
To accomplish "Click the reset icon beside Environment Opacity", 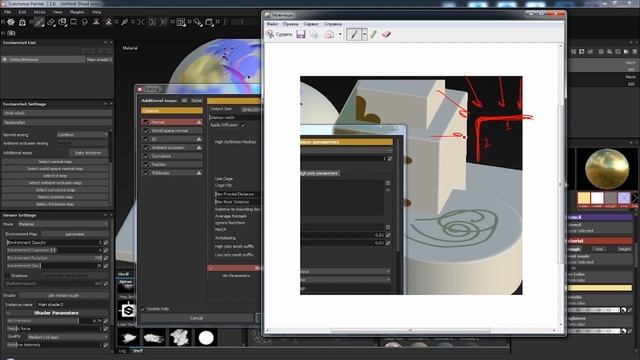I will click(106, 242).
